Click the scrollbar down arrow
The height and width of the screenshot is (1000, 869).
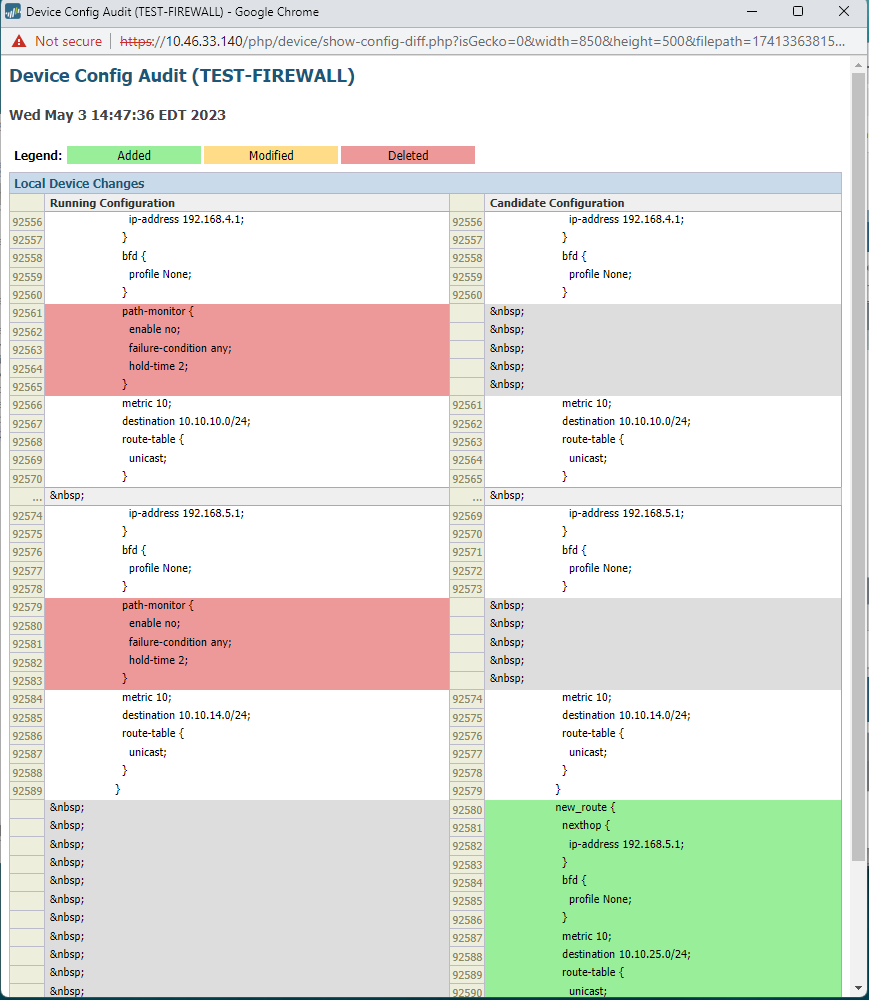pos(858,989)
